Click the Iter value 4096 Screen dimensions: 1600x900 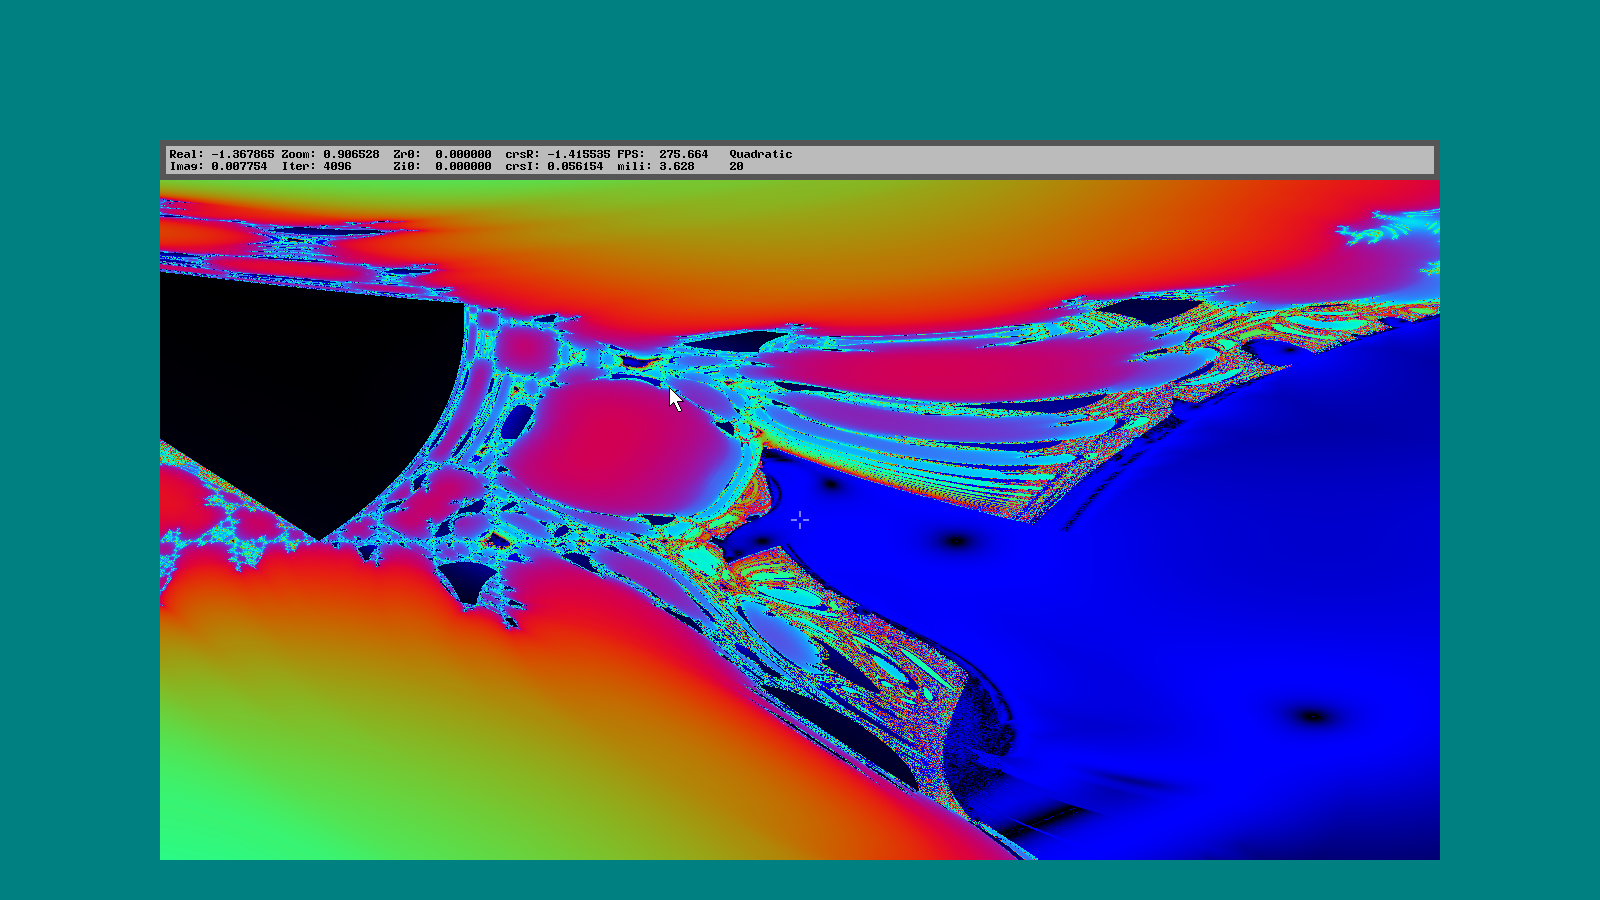337,166
